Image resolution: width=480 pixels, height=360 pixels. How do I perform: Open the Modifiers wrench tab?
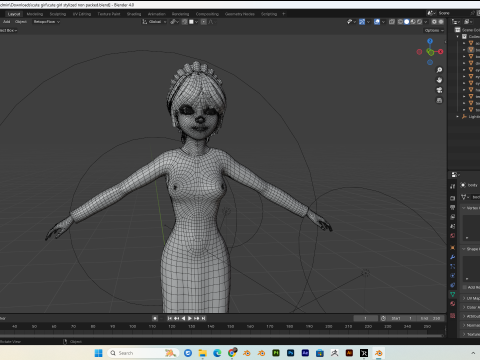point(452,257)
